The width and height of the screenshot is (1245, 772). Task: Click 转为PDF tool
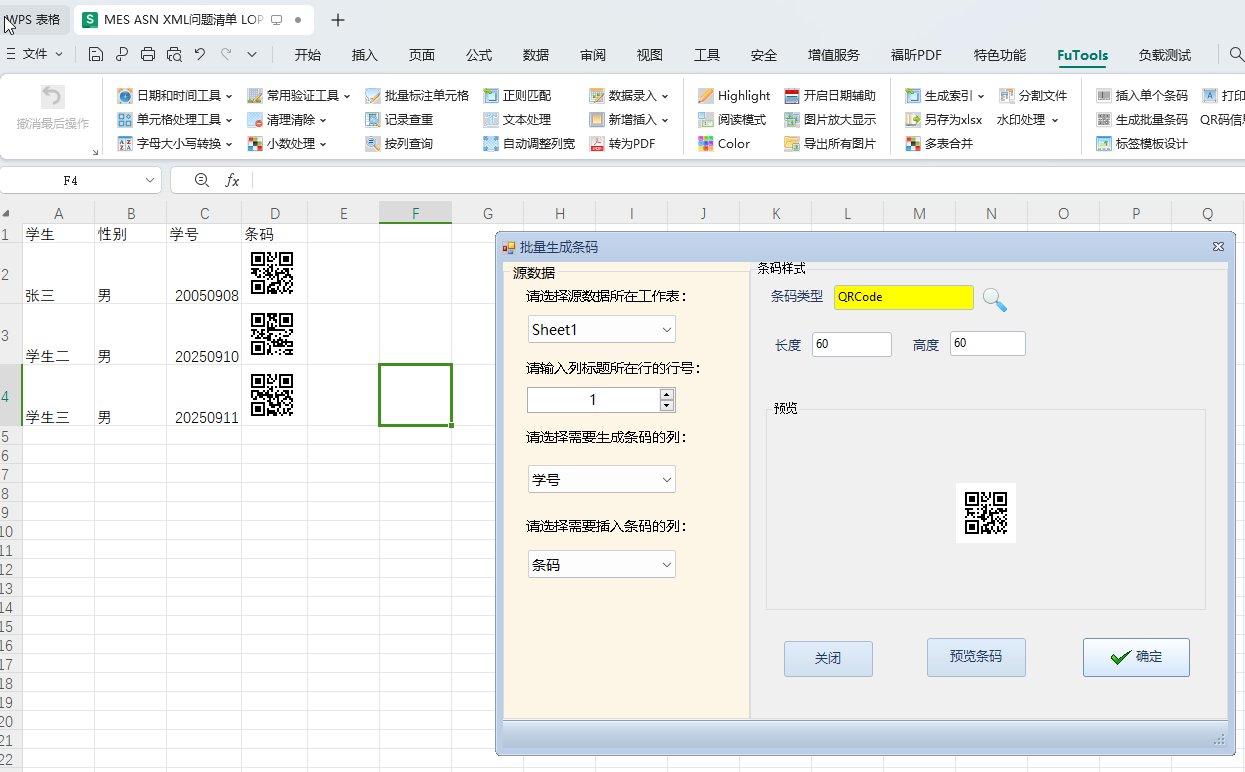coord(623,144)
